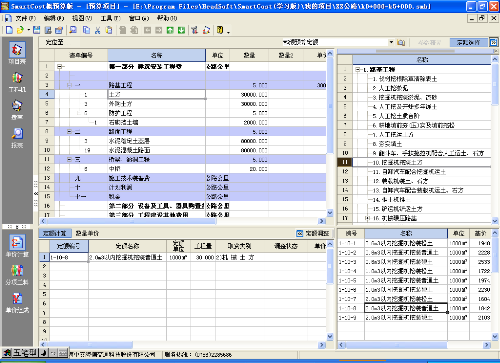This screenshot has width=500, height=363.
Task: Collapse the row 6 tree node 防护工程
Action: 79,113
